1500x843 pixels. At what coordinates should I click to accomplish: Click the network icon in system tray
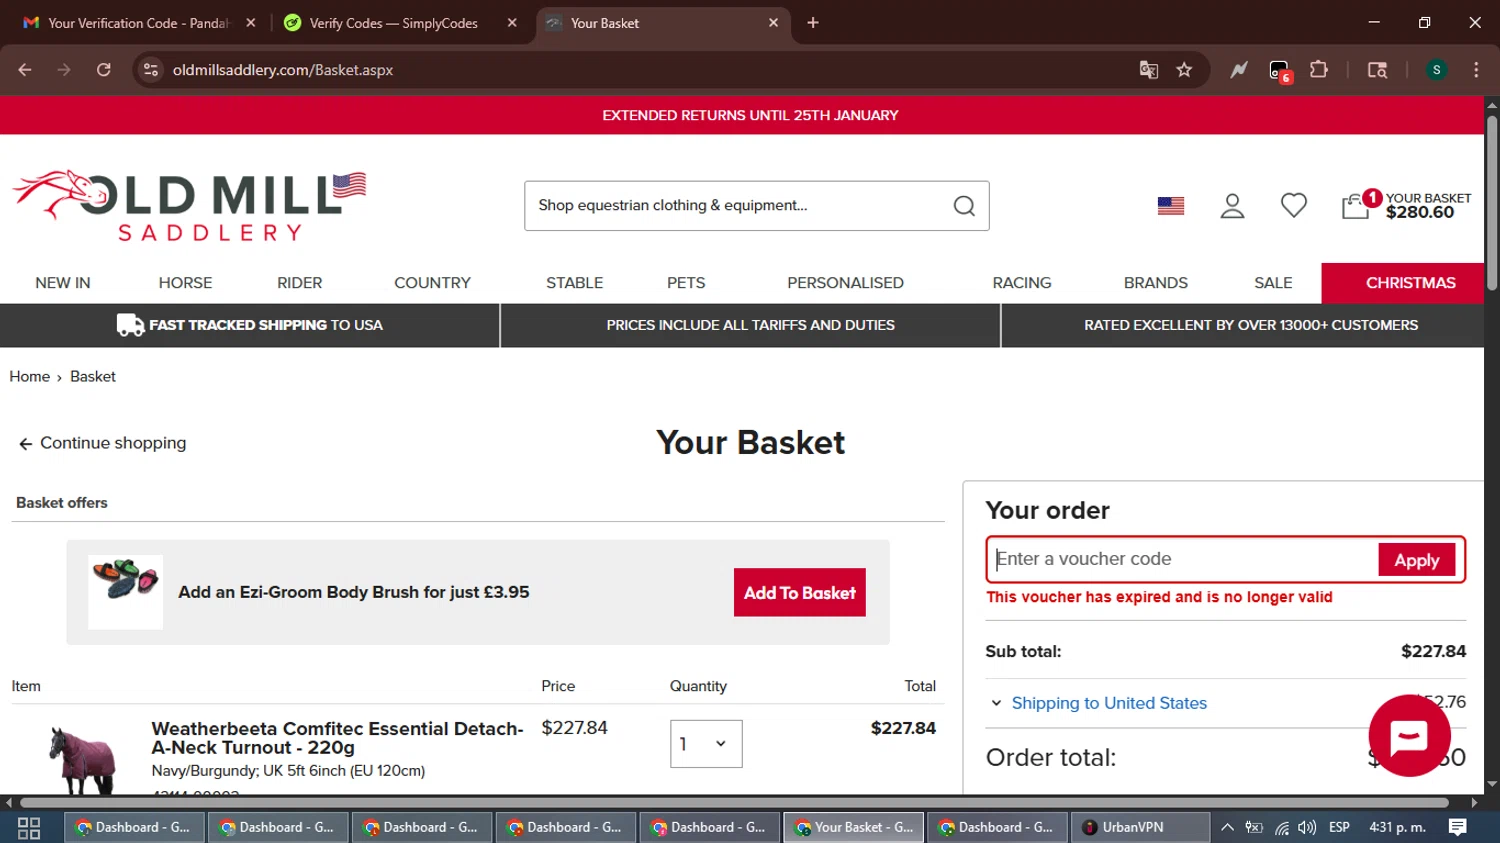tap(1281, 828)
